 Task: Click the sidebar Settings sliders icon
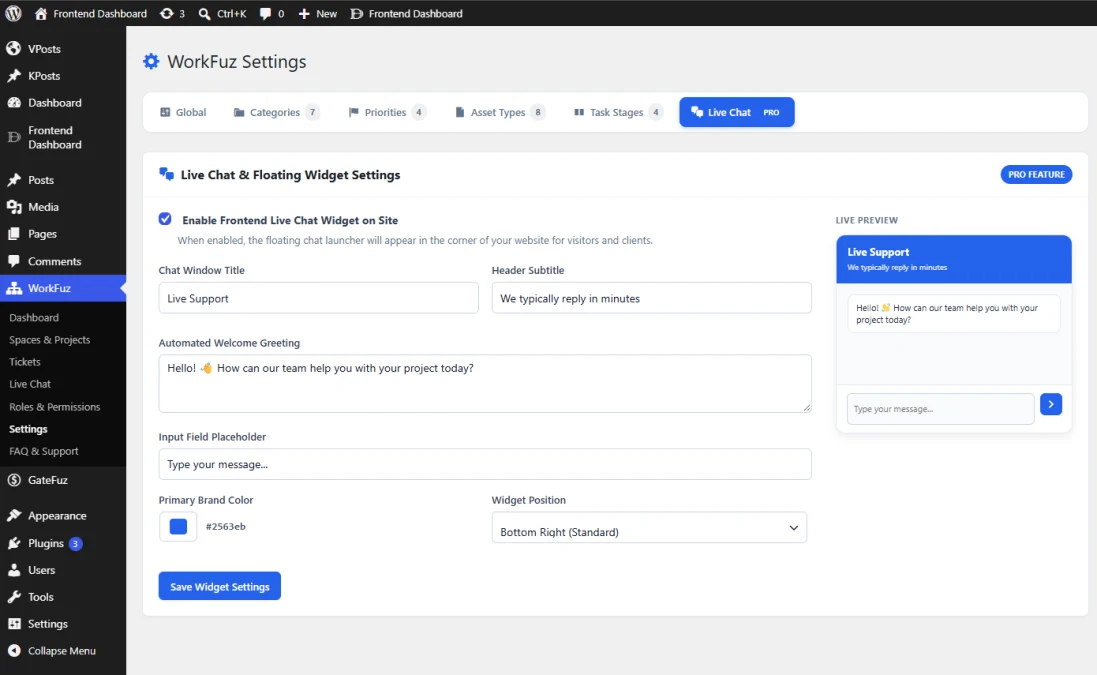tap(13, 624)
